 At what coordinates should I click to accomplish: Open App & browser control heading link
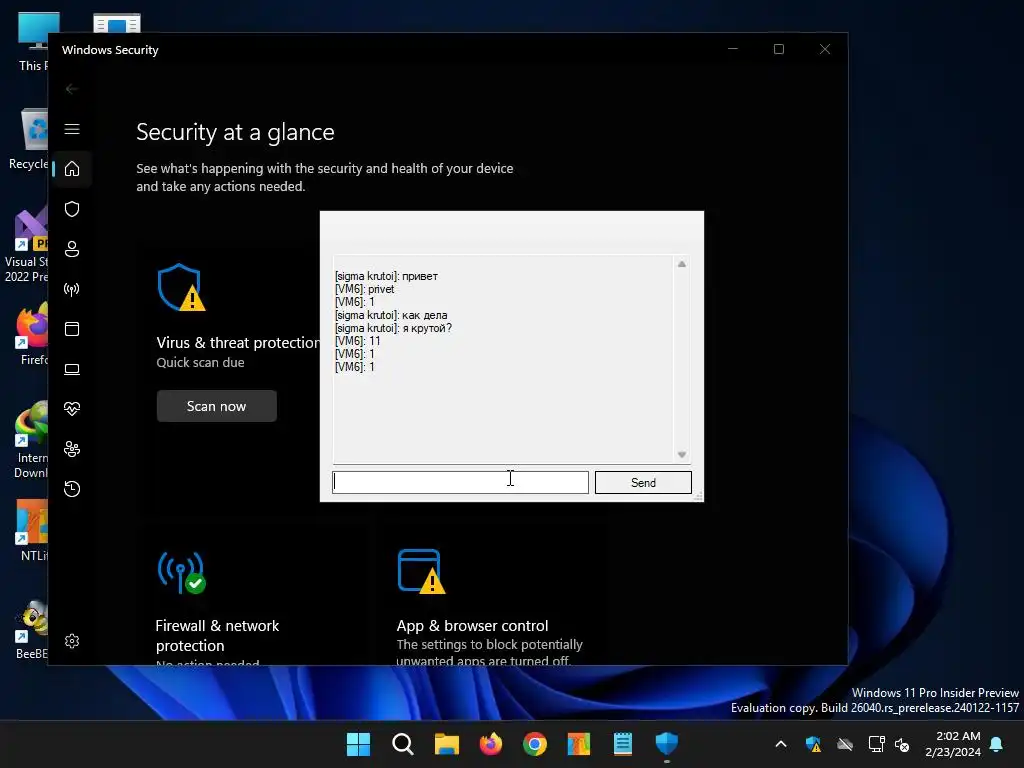(x=472, y=626)
